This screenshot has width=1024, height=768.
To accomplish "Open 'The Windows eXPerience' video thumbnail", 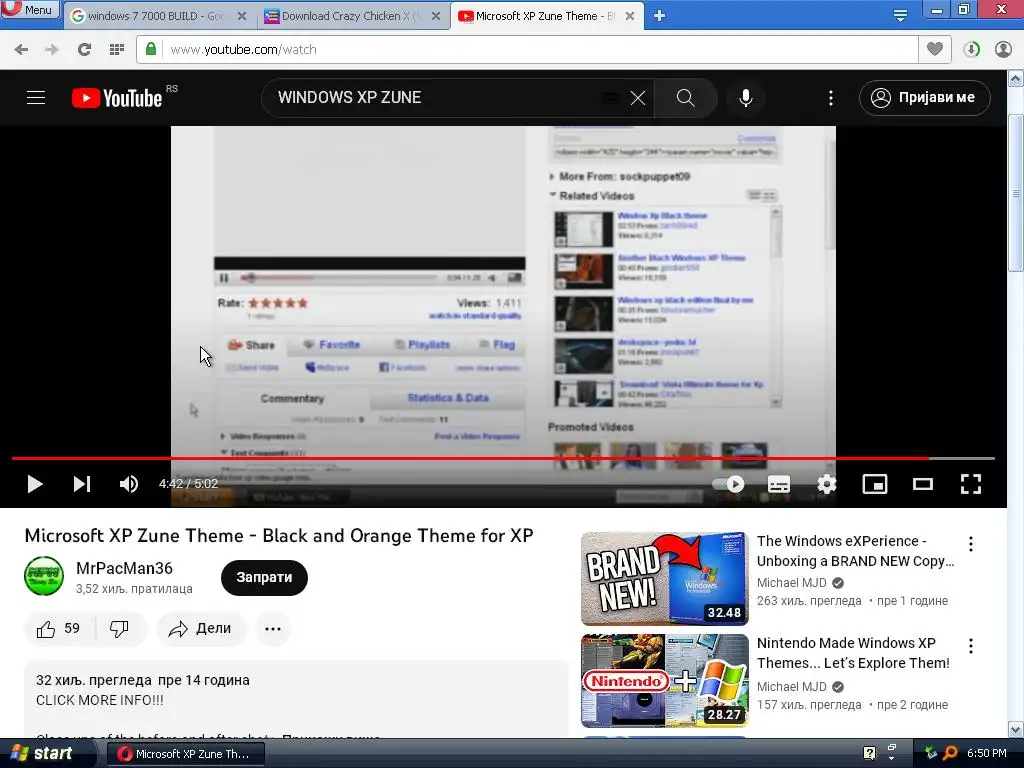I will 665,579.
